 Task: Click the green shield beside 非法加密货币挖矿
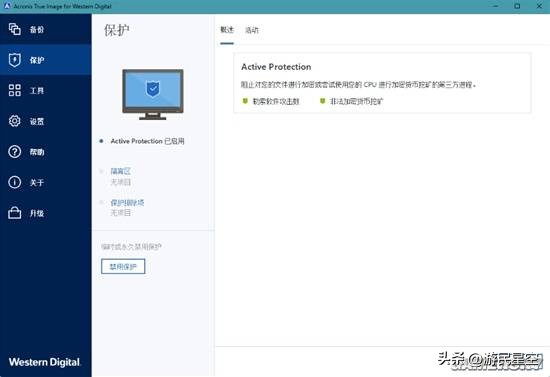coord(322,101)
